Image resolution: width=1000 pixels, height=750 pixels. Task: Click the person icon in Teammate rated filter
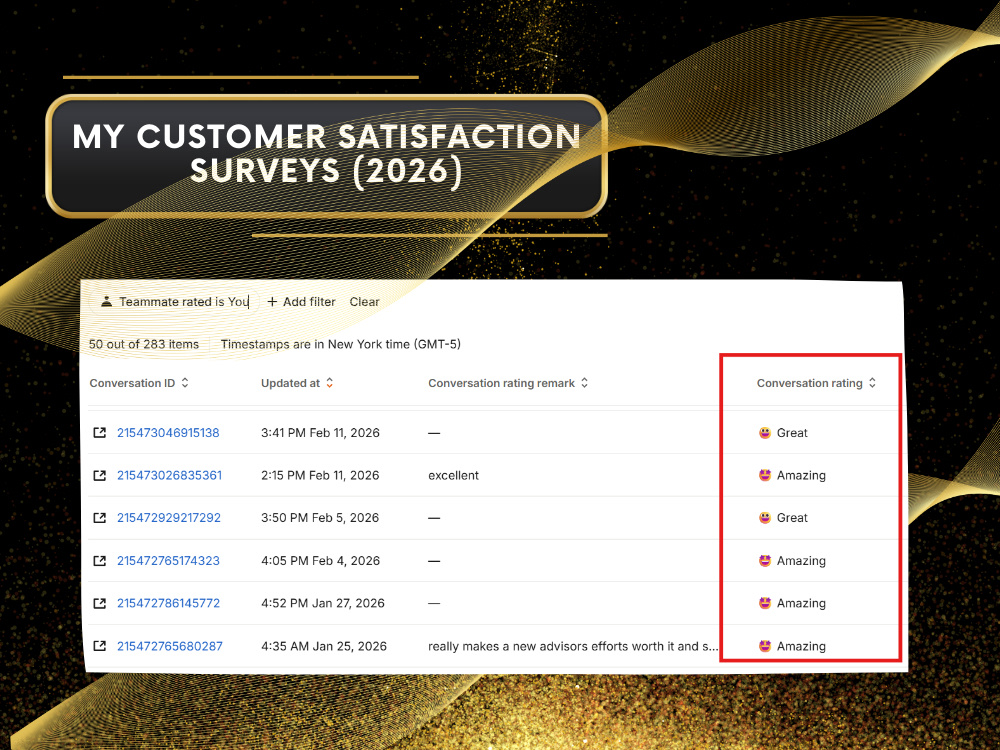coord(107,302)
